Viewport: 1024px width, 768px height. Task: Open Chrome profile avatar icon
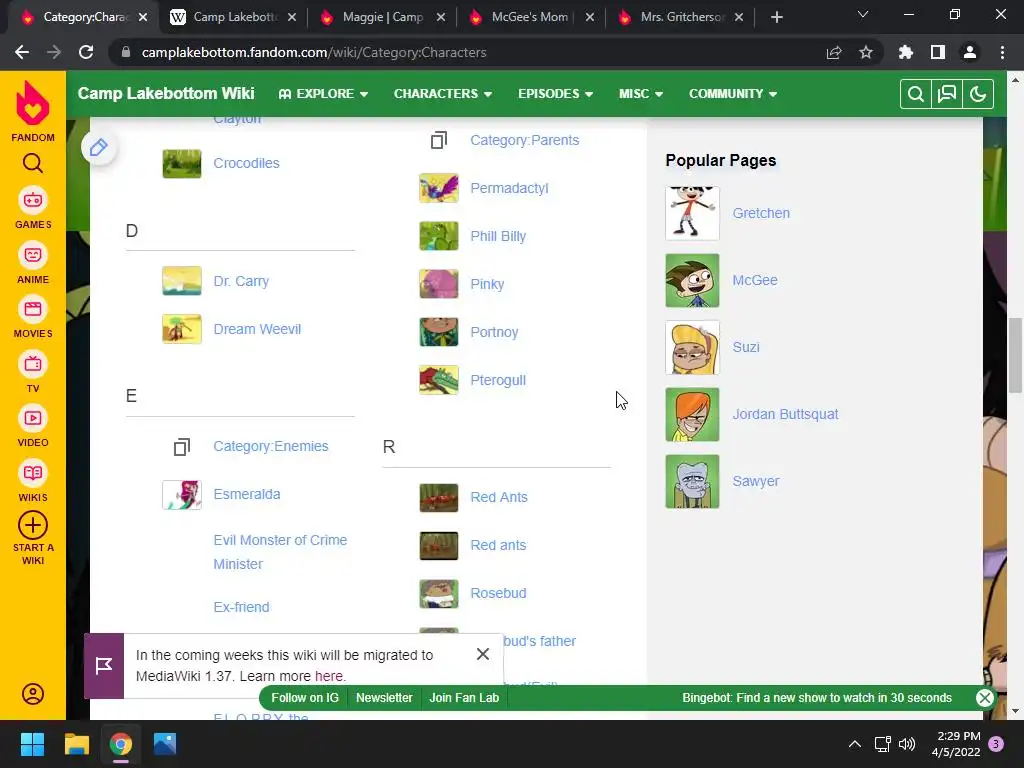tap(970, 52)
